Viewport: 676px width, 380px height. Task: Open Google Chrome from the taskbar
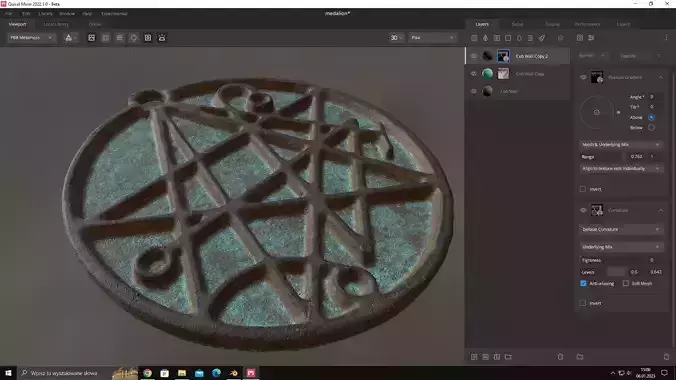(x=147, y=373)
